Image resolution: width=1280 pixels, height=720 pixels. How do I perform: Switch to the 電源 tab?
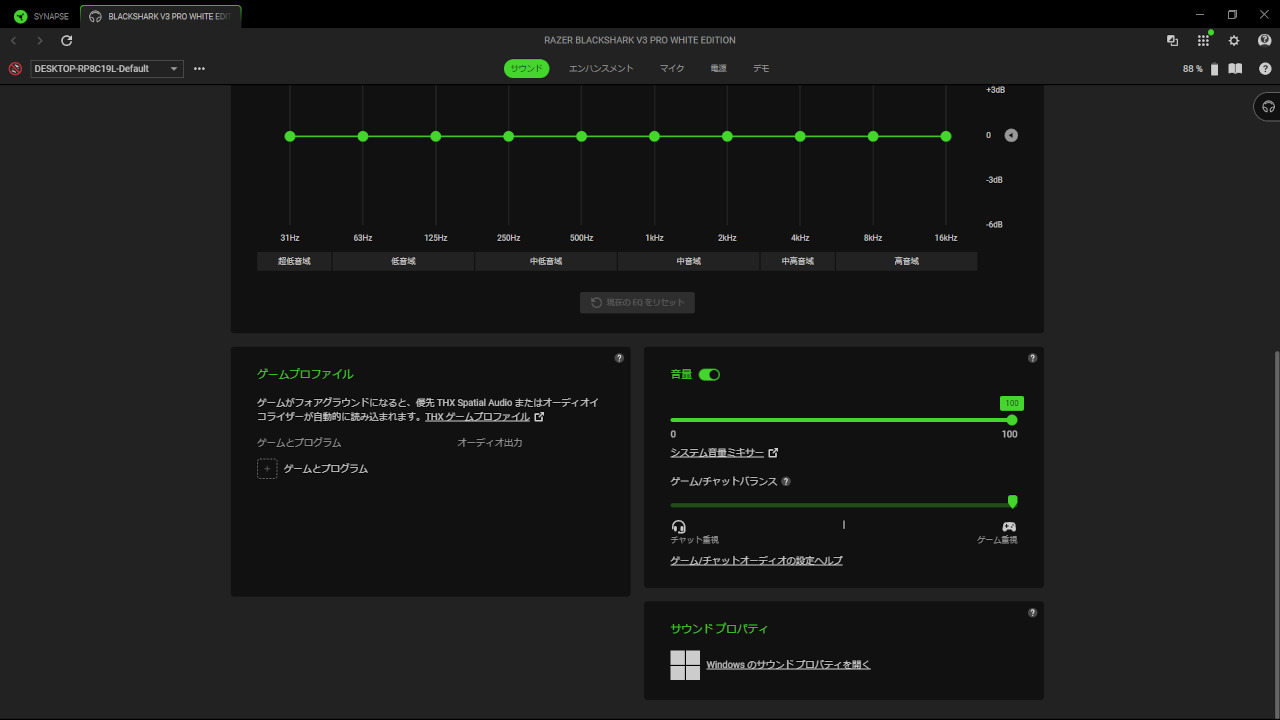(x=718, y=69)
